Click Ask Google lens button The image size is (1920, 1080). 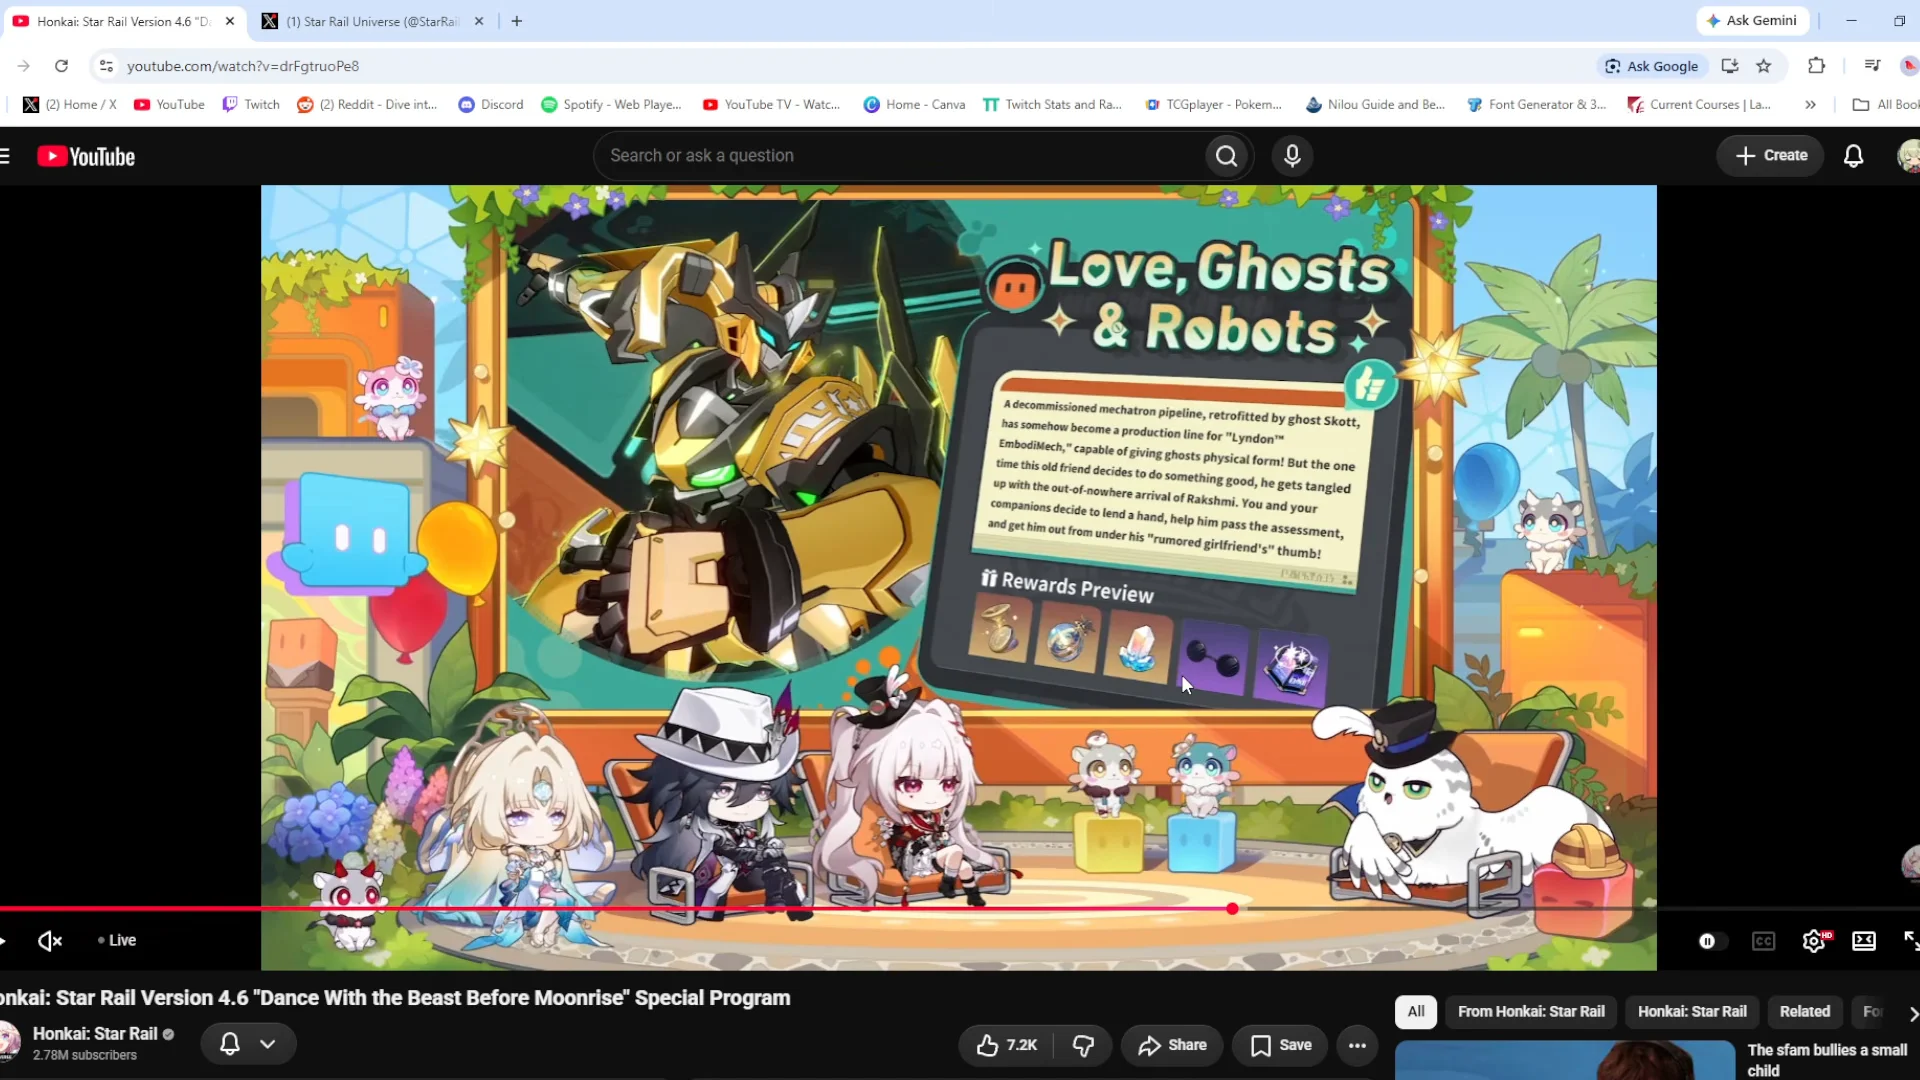[x=1652, y=66]
